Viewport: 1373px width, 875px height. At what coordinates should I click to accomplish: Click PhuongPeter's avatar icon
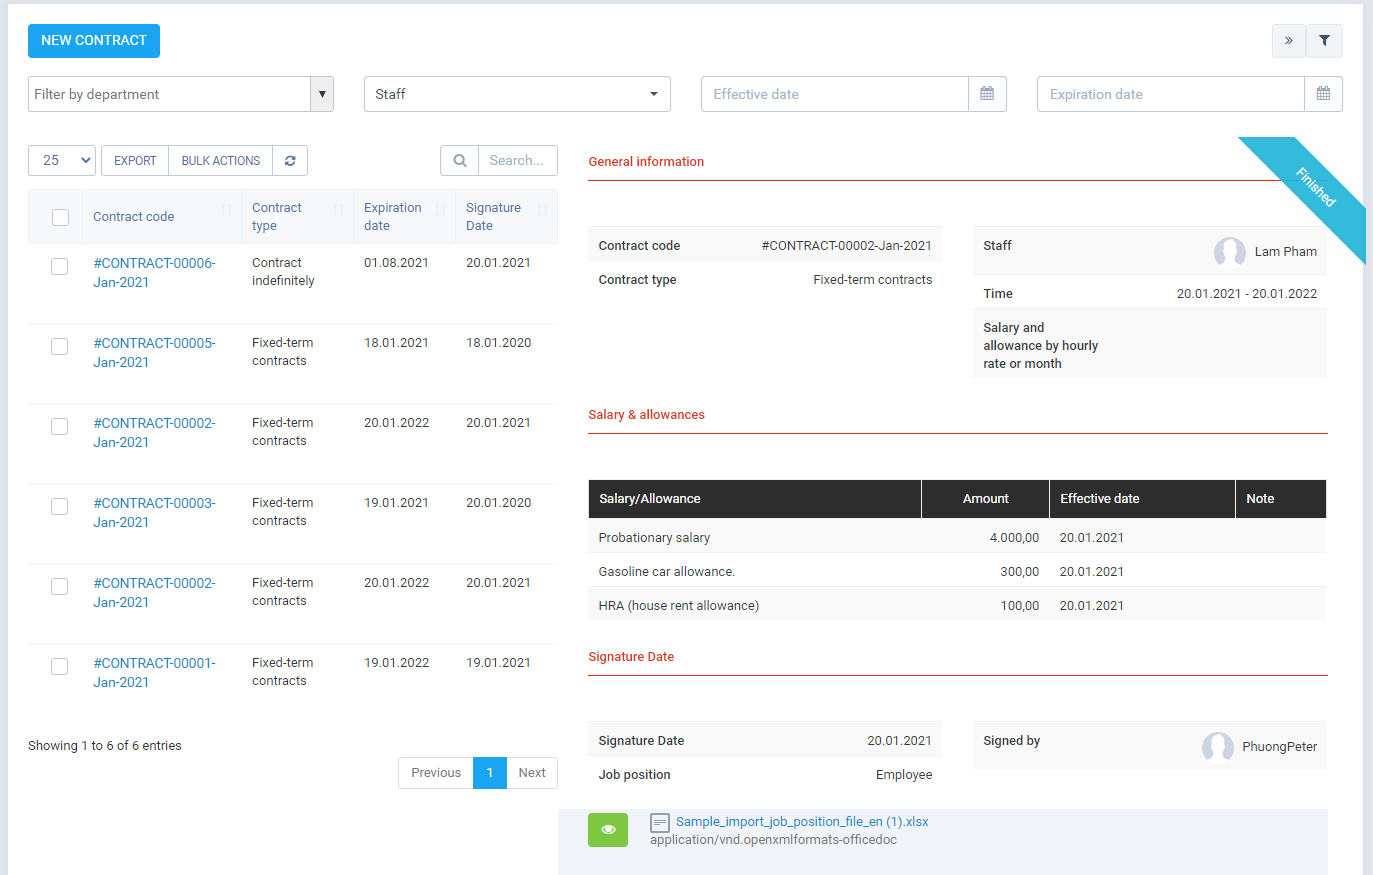click(1218, 747)
